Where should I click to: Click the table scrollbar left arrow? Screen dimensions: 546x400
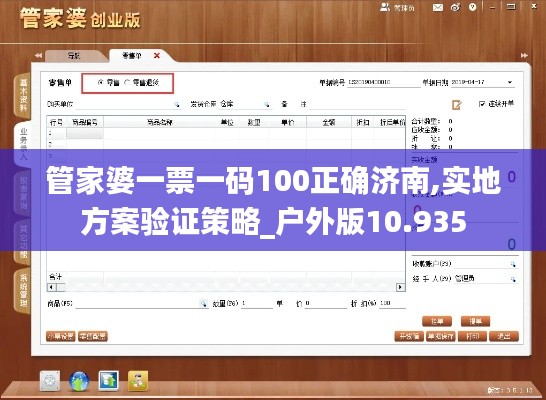pos(52,287)
